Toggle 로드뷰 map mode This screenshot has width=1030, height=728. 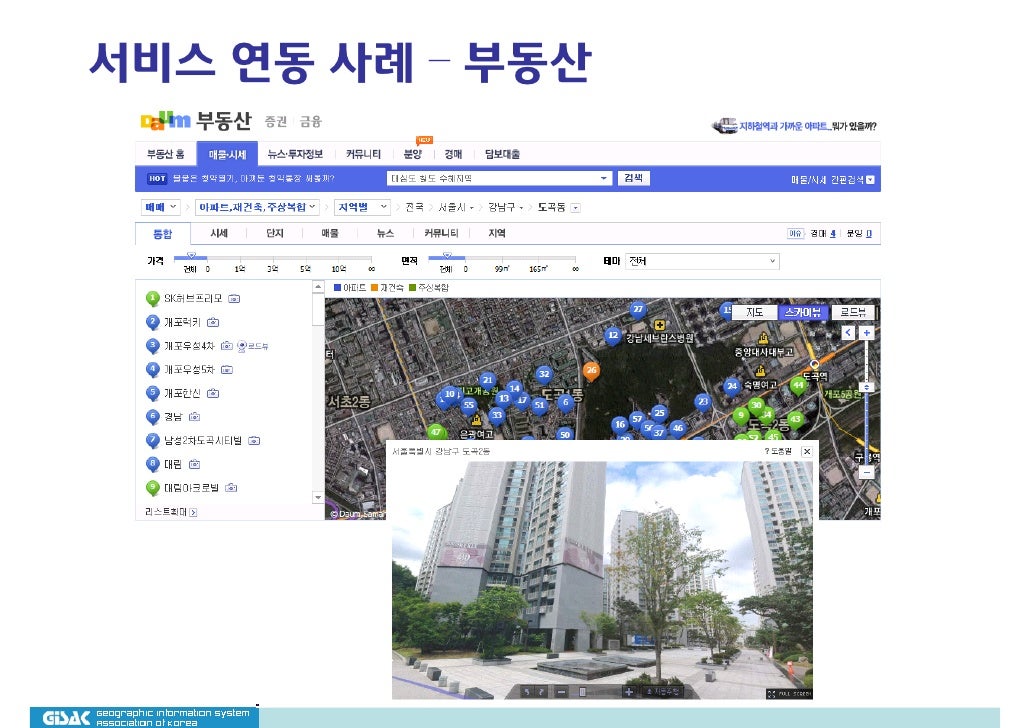[852, 312]
